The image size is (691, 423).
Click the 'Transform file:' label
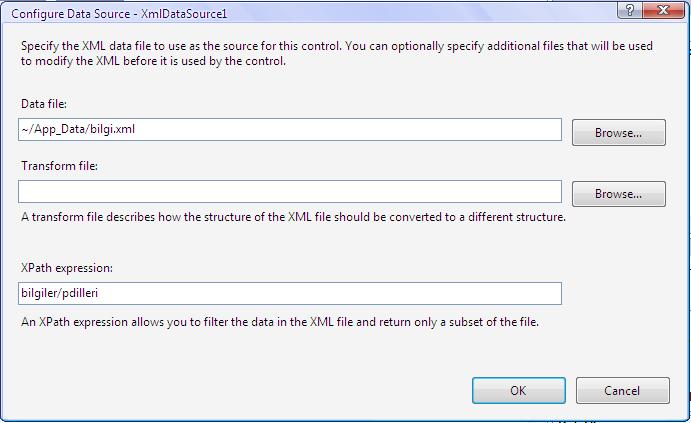58,166
